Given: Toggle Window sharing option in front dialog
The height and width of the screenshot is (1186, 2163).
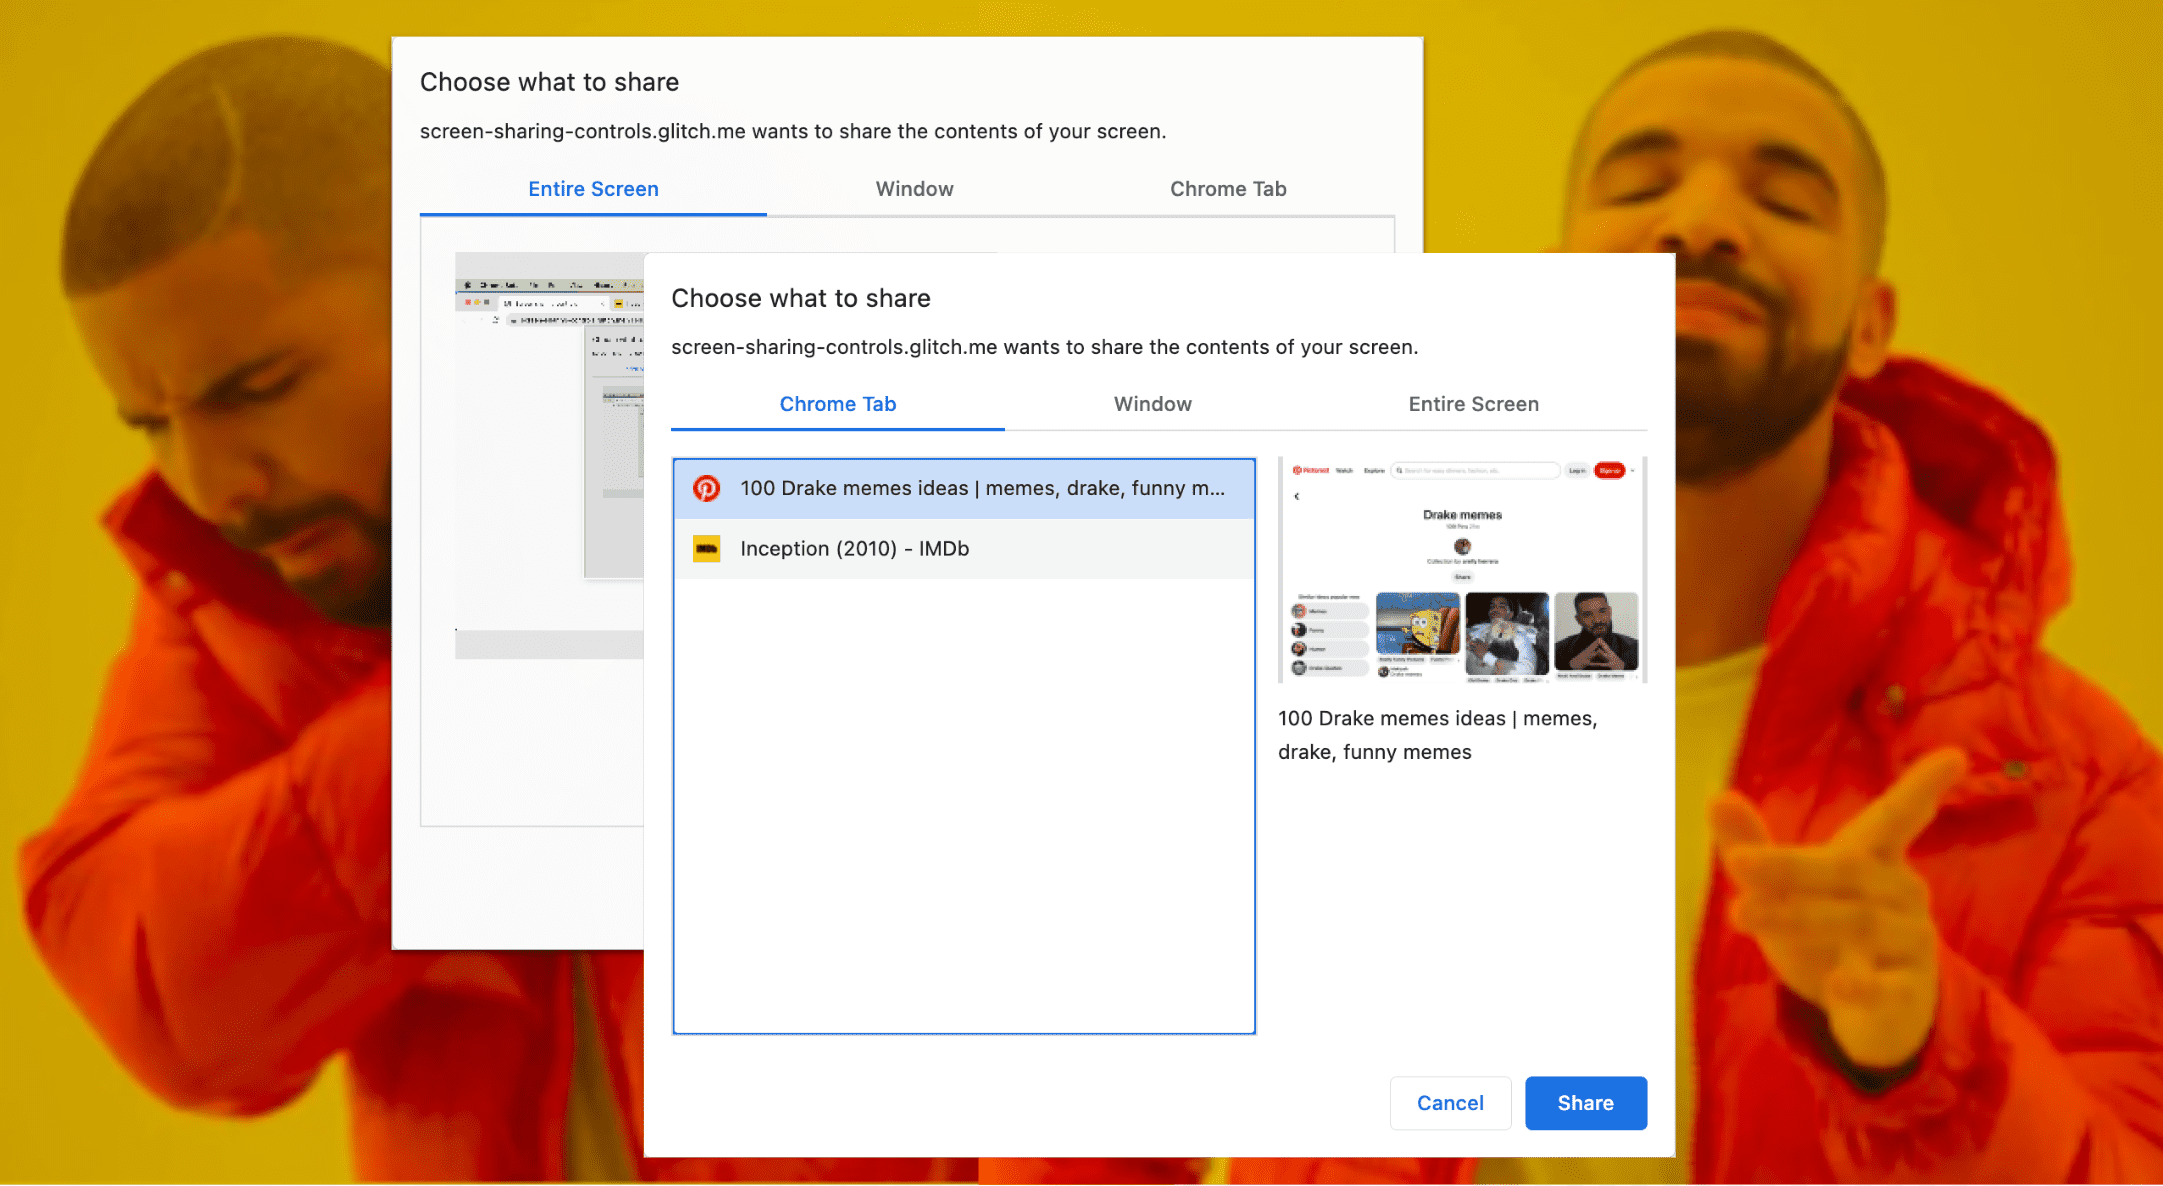Looking at the screenshot, I should tap(1151, 405).
